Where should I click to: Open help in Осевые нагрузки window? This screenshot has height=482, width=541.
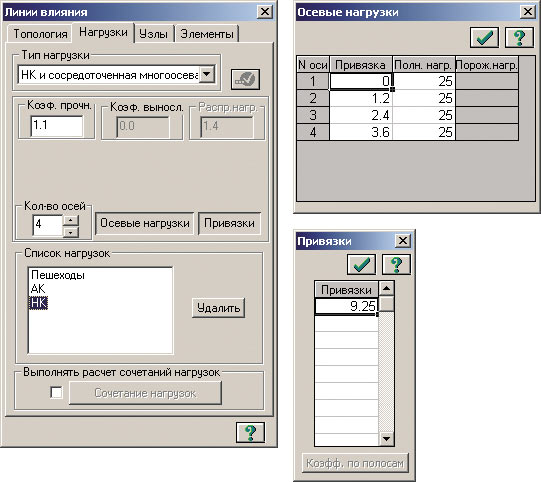(x=519, y=37)
